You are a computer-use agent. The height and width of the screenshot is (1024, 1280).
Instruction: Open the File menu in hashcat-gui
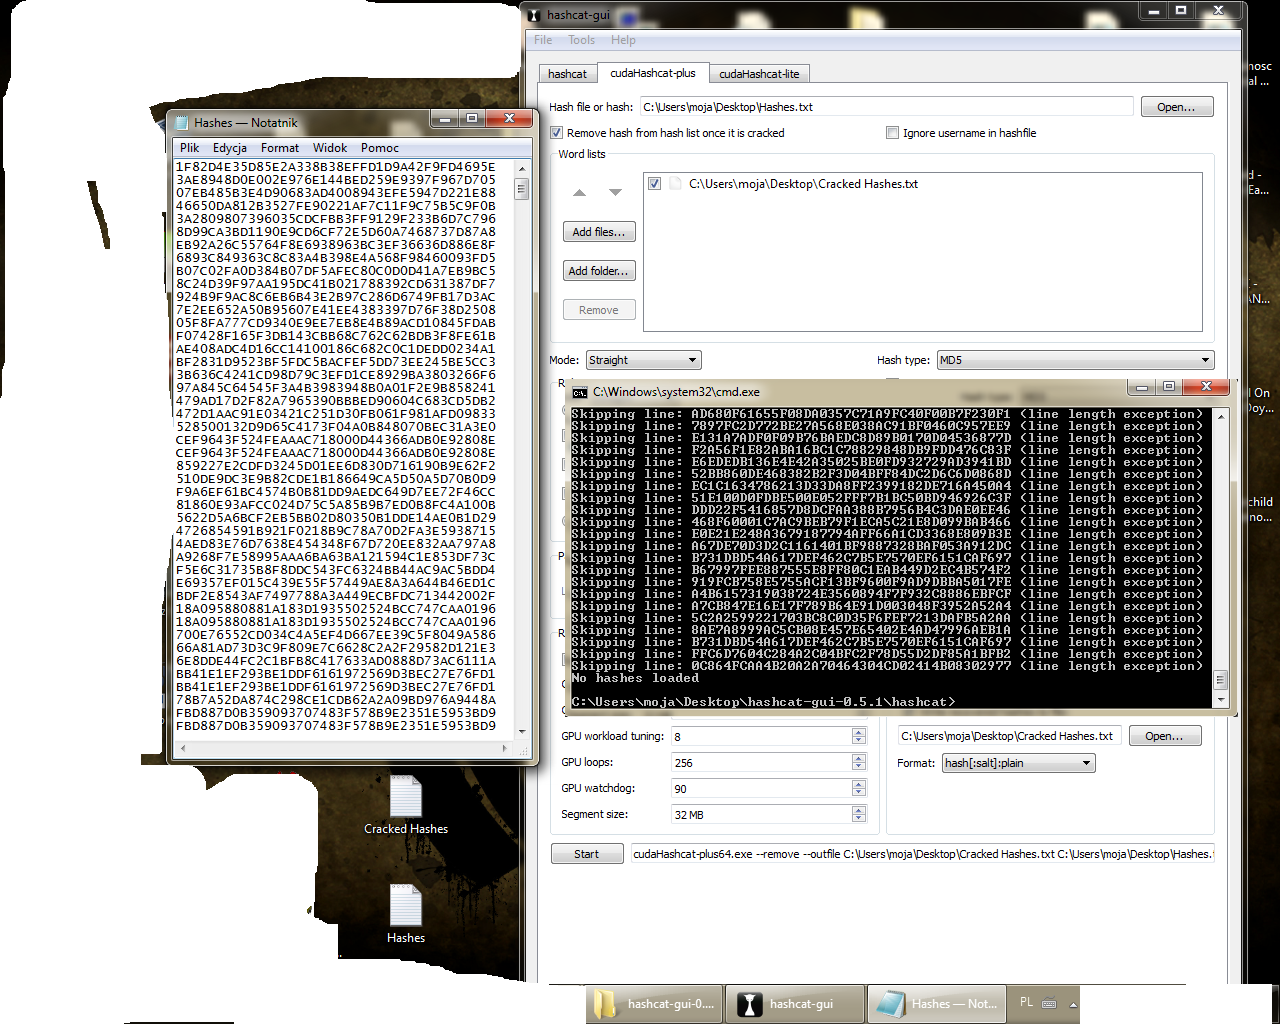tap(543, 40)
